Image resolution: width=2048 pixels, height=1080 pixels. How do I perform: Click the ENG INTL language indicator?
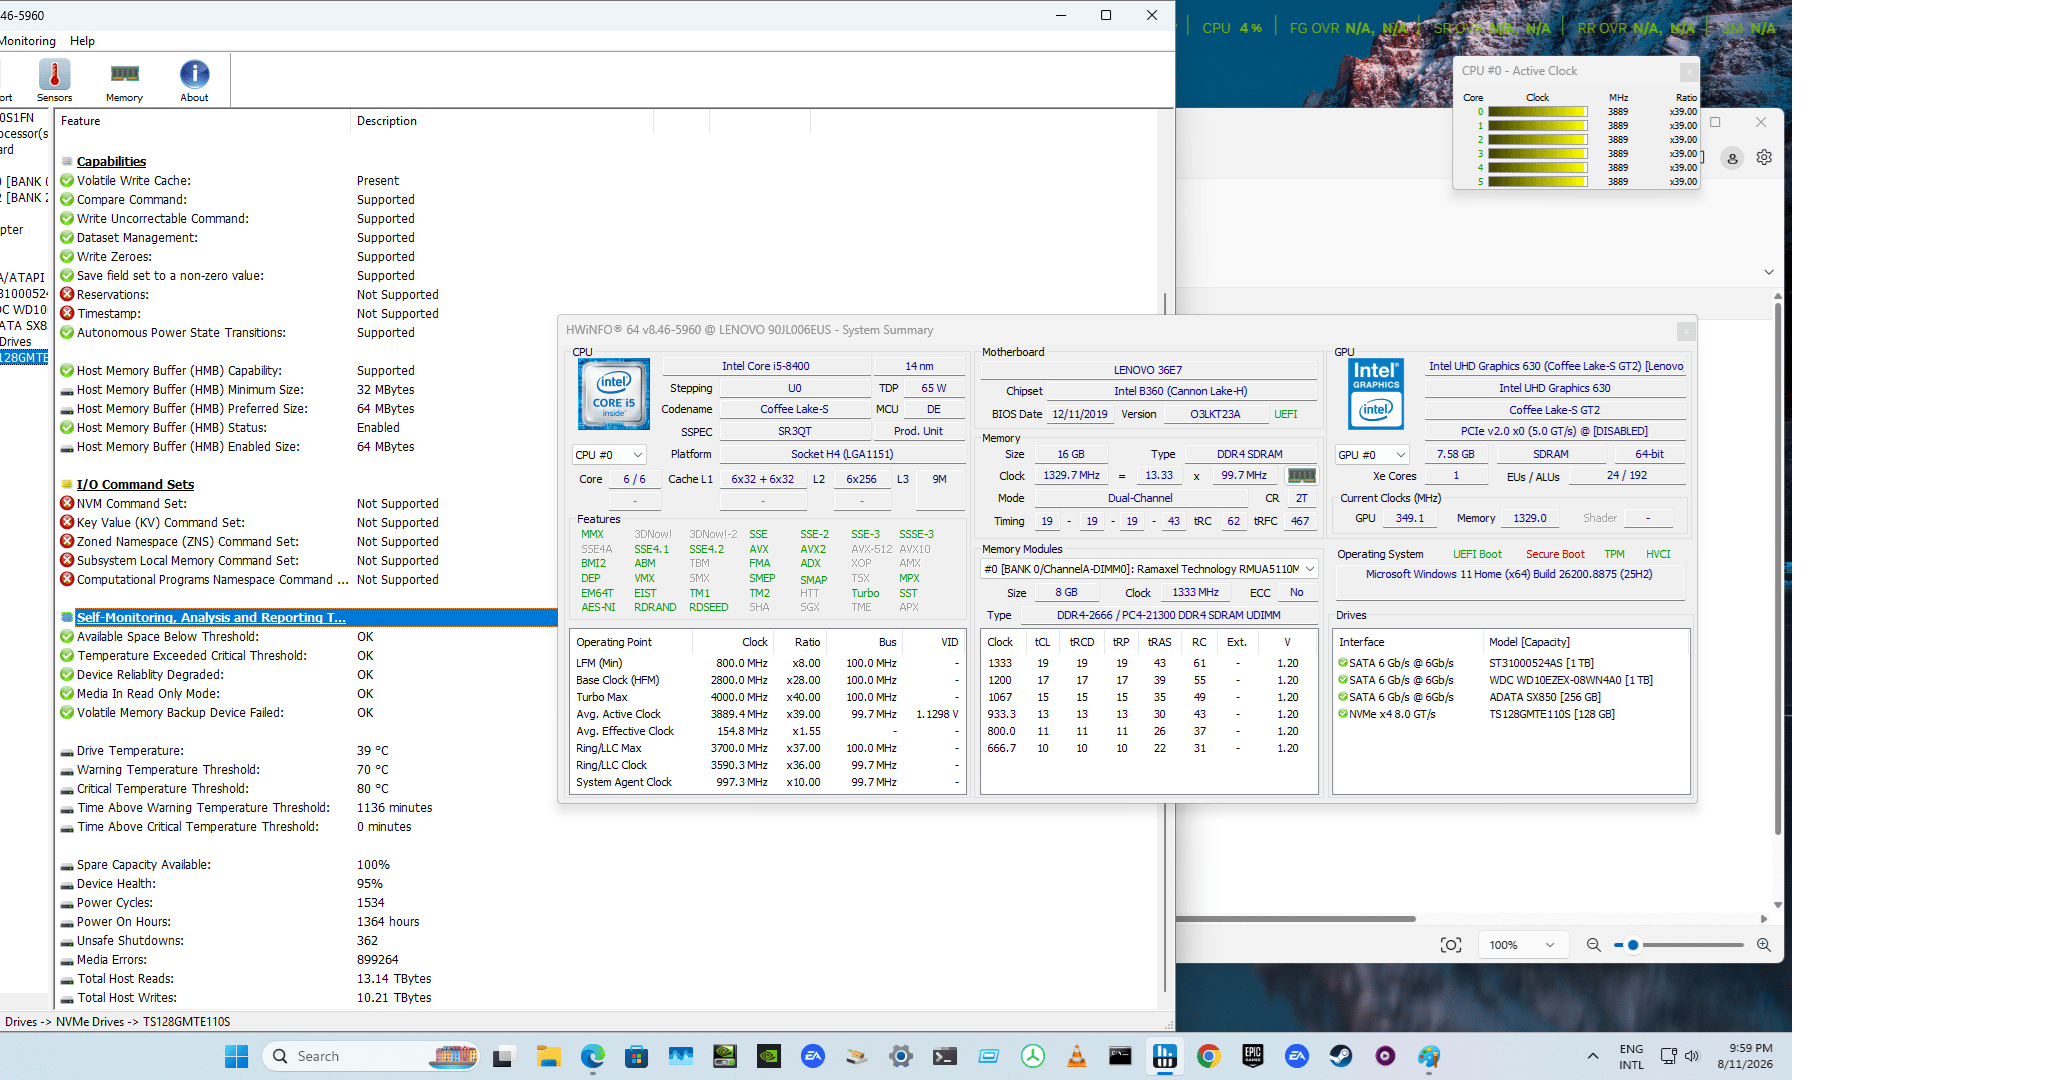click(x=1631, y=1056)
